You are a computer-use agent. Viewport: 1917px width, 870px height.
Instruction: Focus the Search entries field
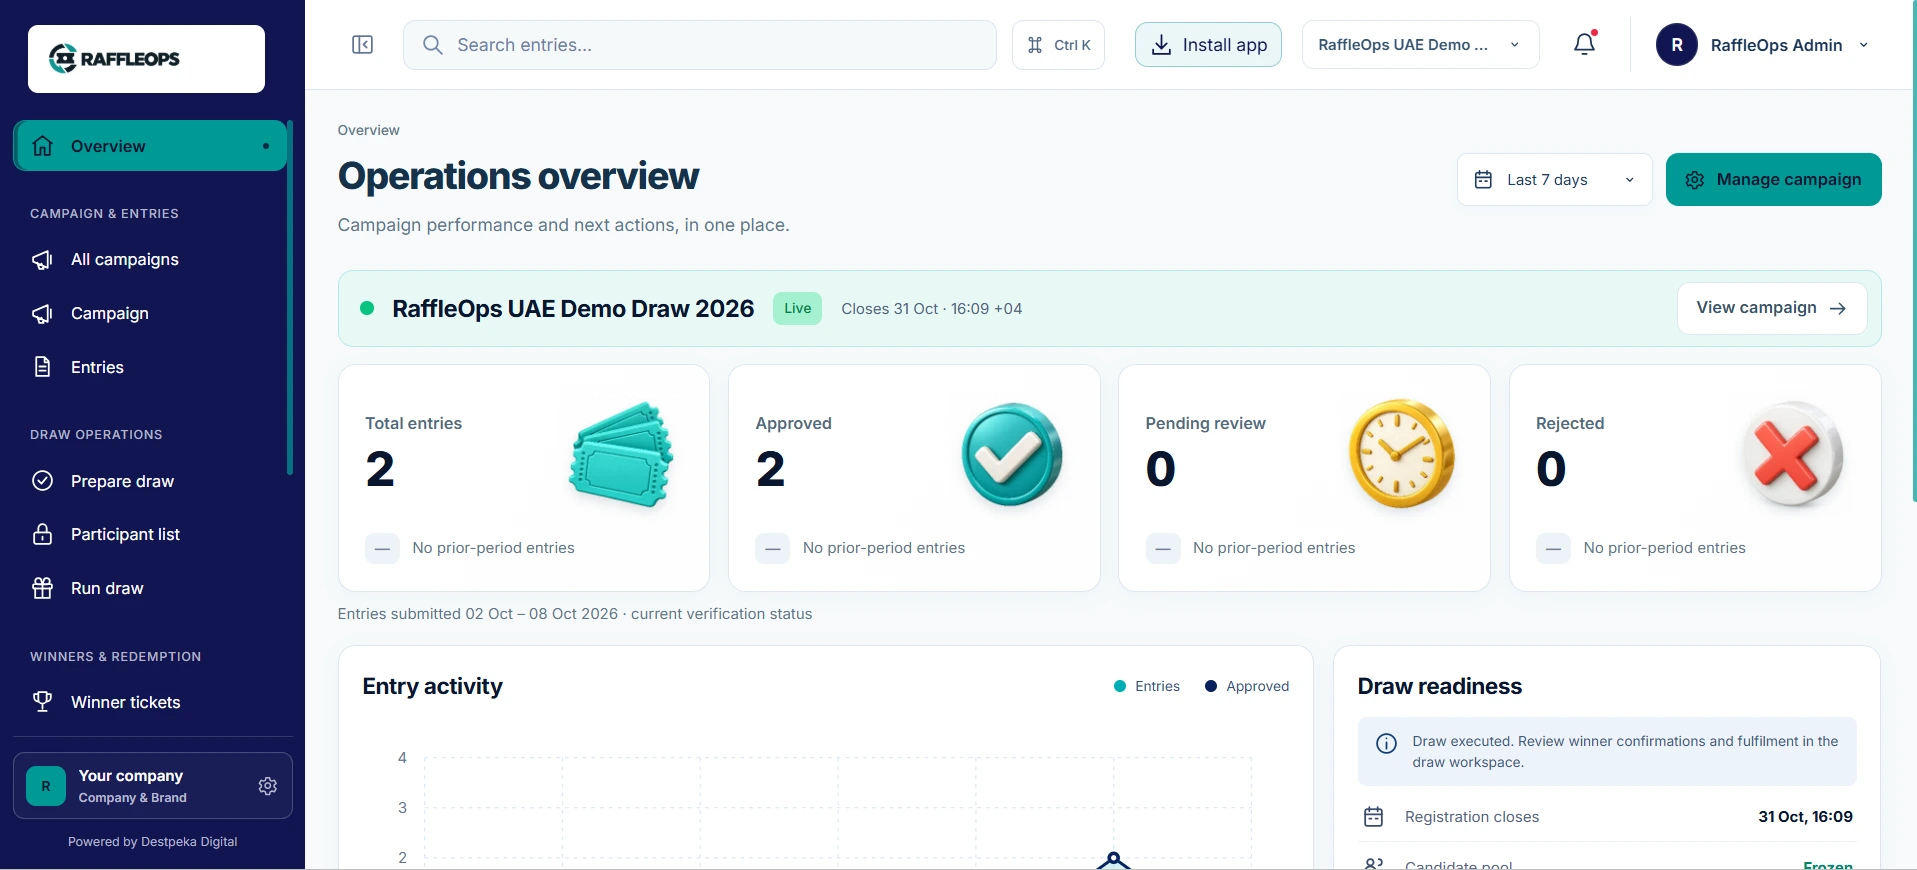(700, 45)
